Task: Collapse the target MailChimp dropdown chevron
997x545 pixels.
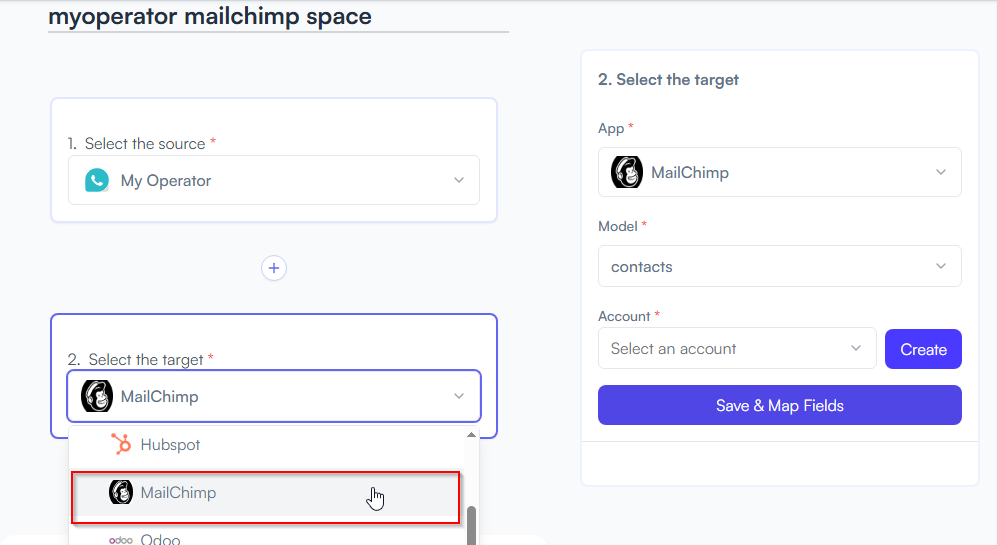Action: [458, 396]
